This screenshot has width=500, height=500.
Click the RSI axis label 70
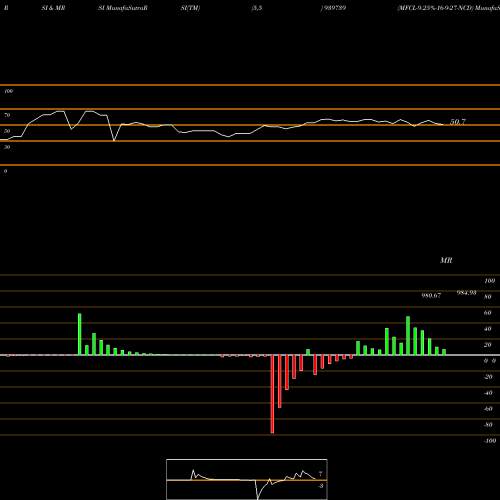coord(7,115)
